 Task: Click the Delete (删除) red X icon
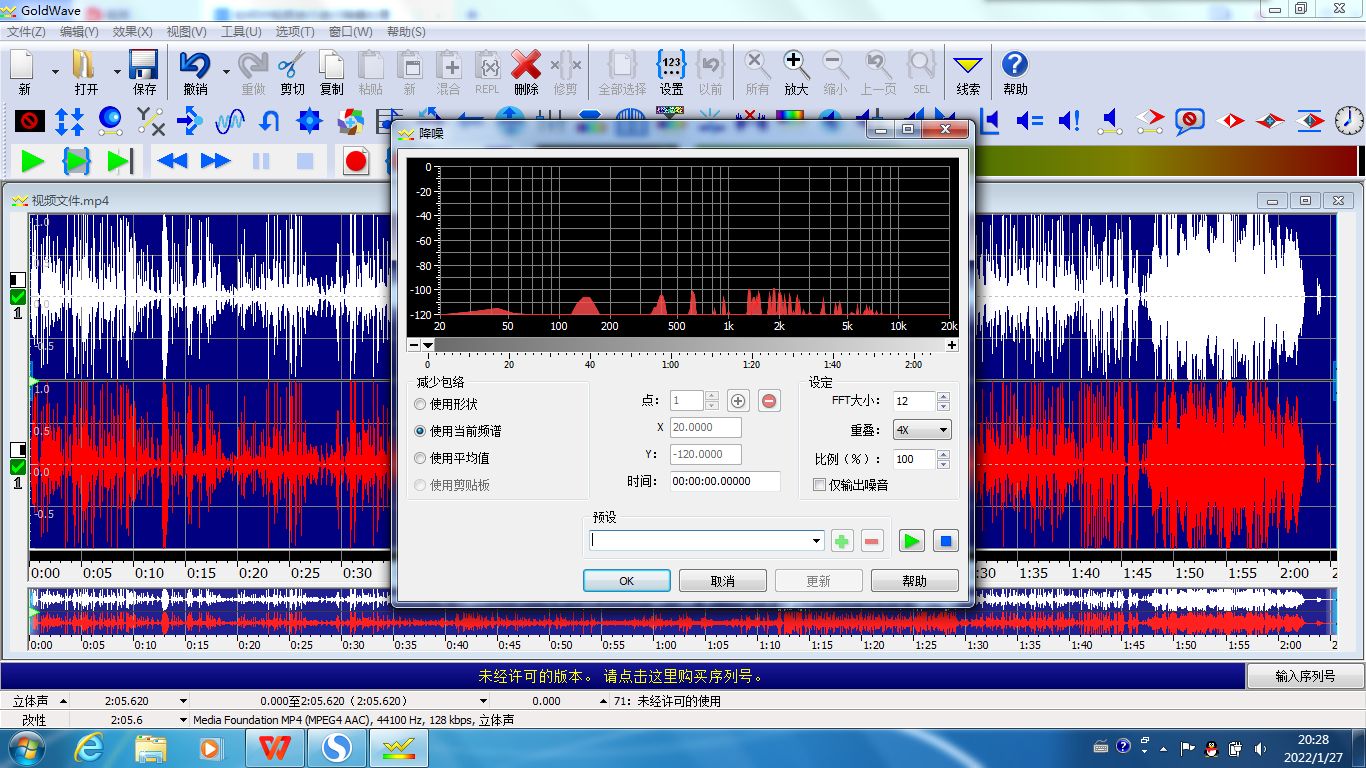526,66
